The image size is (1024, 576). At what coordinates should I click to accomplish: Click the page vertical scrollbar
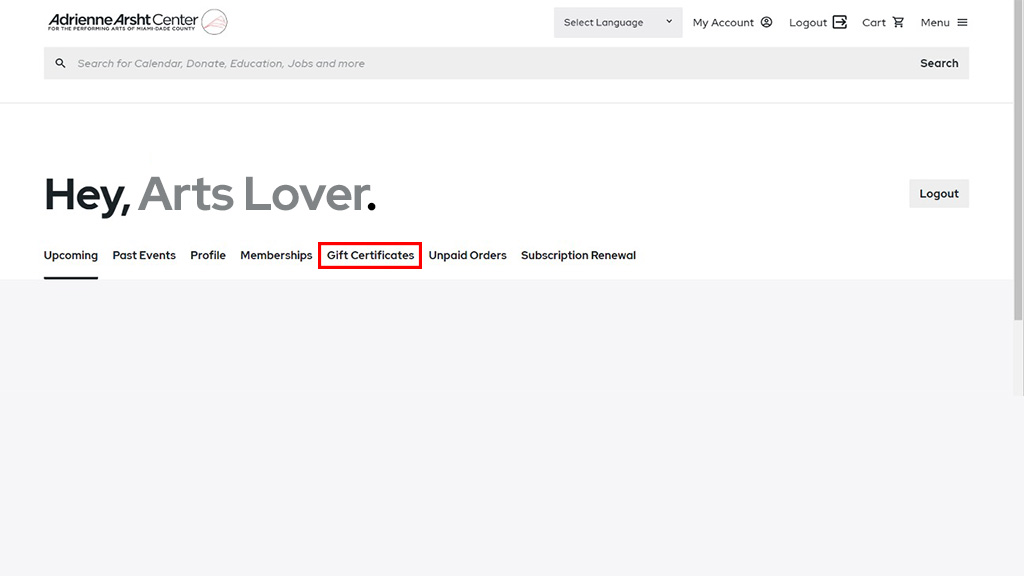[1019, 160]
